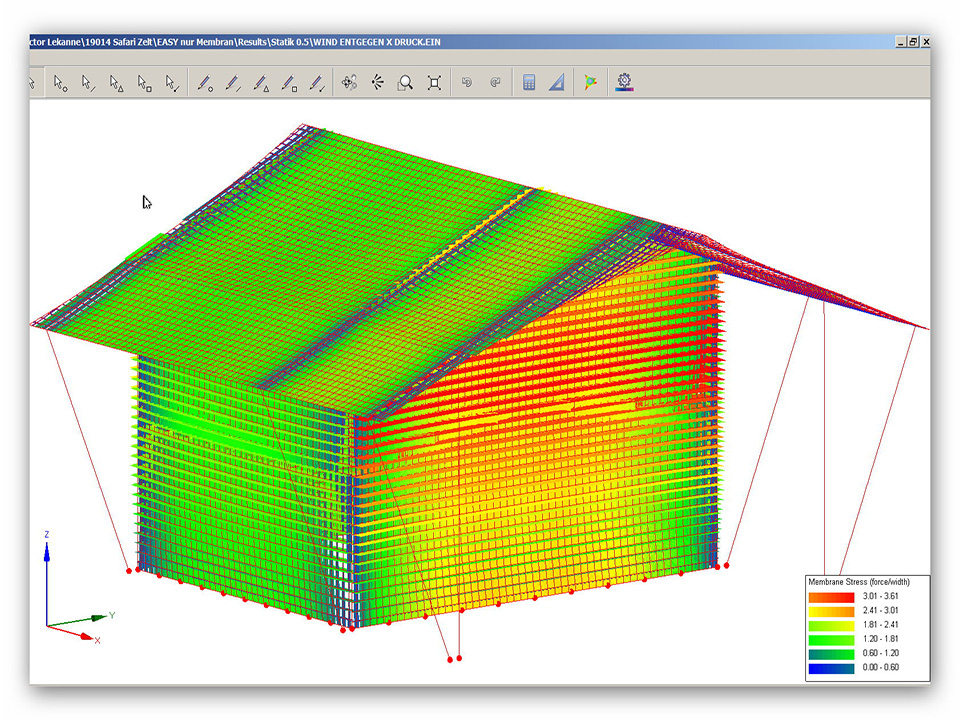Restore down the document window
This screenshot has width=960, height=720.
pyautogui.click(x=913, y=42)
